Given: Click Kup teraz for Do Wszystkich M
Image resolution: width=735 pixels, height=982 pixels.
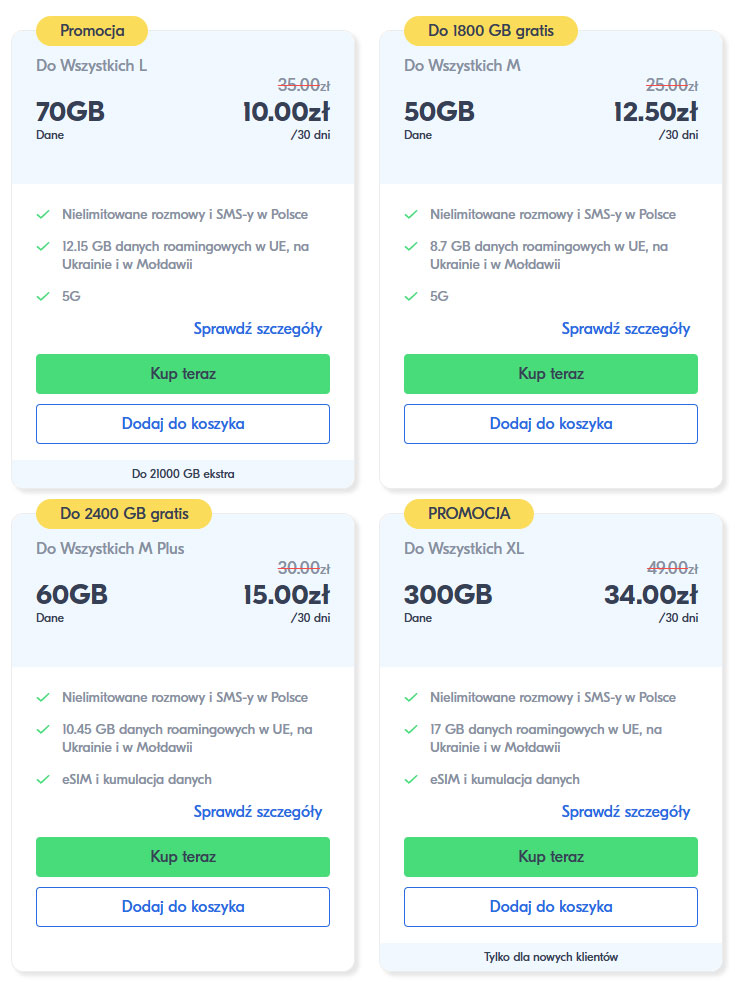Looking at the screenshot, I should [x=550, y=374].
